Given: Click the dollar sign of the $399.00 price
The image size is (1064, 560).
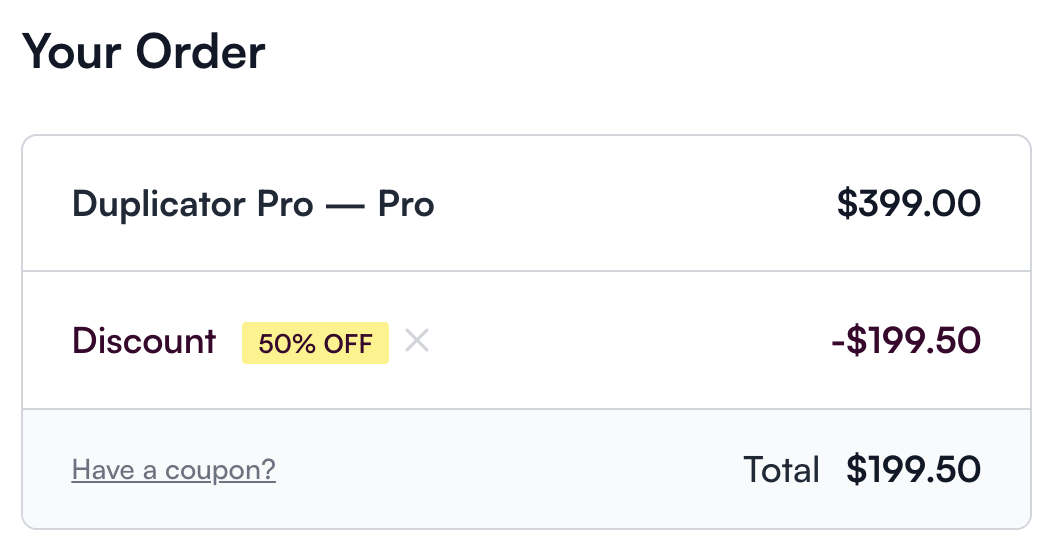Looking at the screenshot, I should coord(847,203).
